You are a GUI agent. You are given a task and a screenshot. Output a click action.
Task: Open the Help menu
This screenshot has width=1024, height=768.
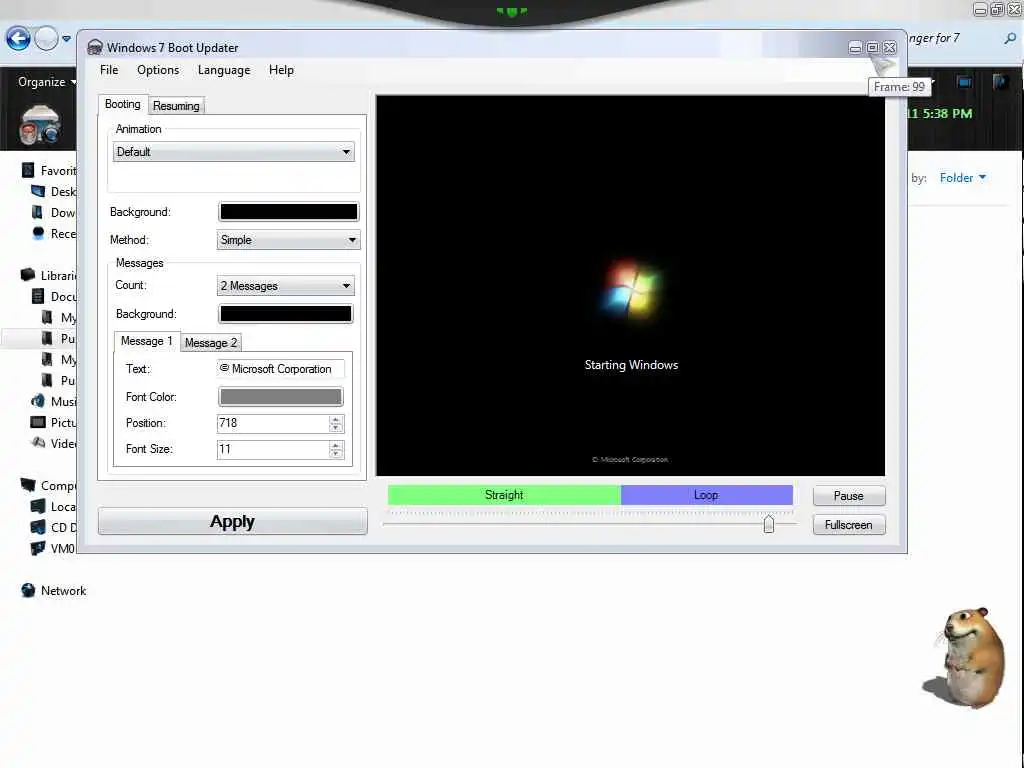[281, 70]
